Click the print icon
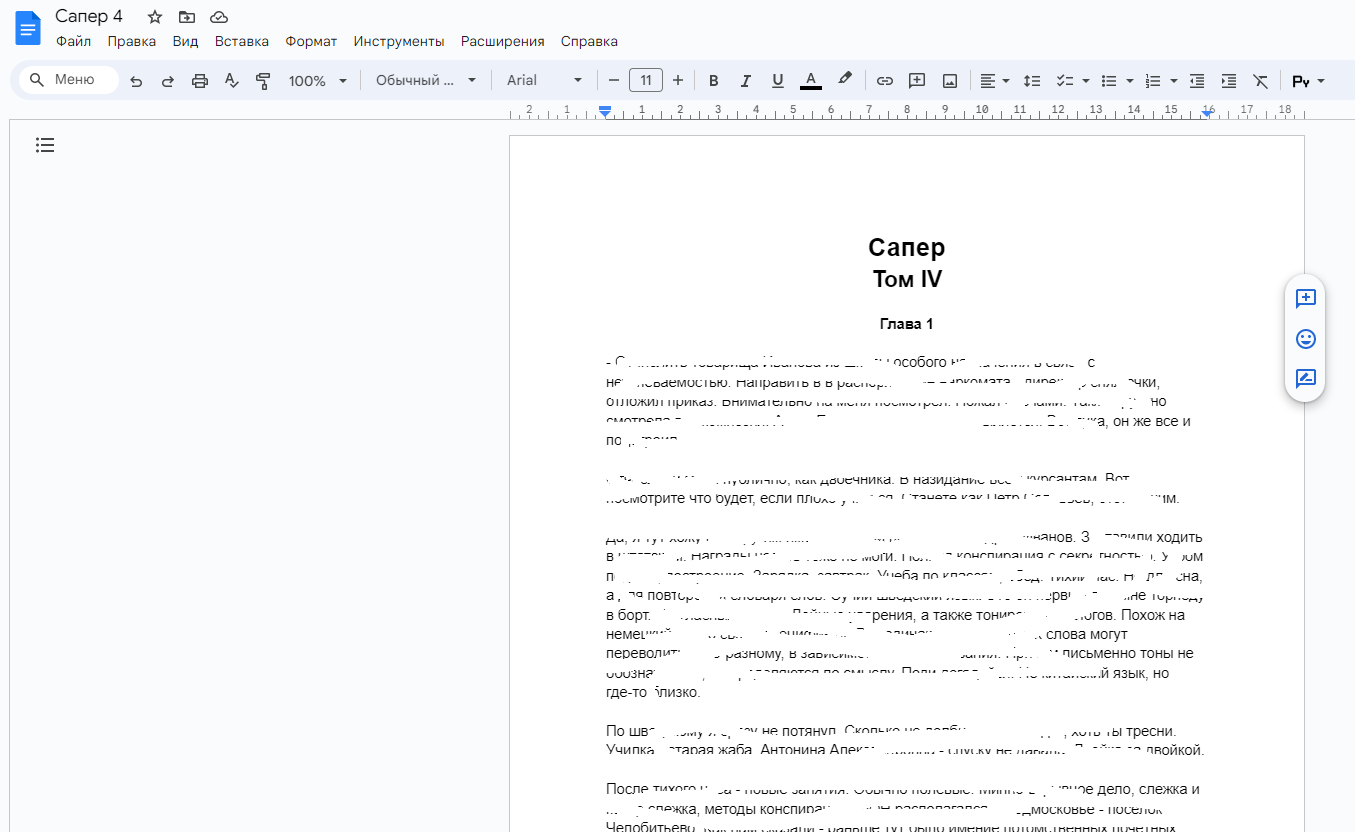The width and height of the screenshot is (1355, 832). point(200,81)
